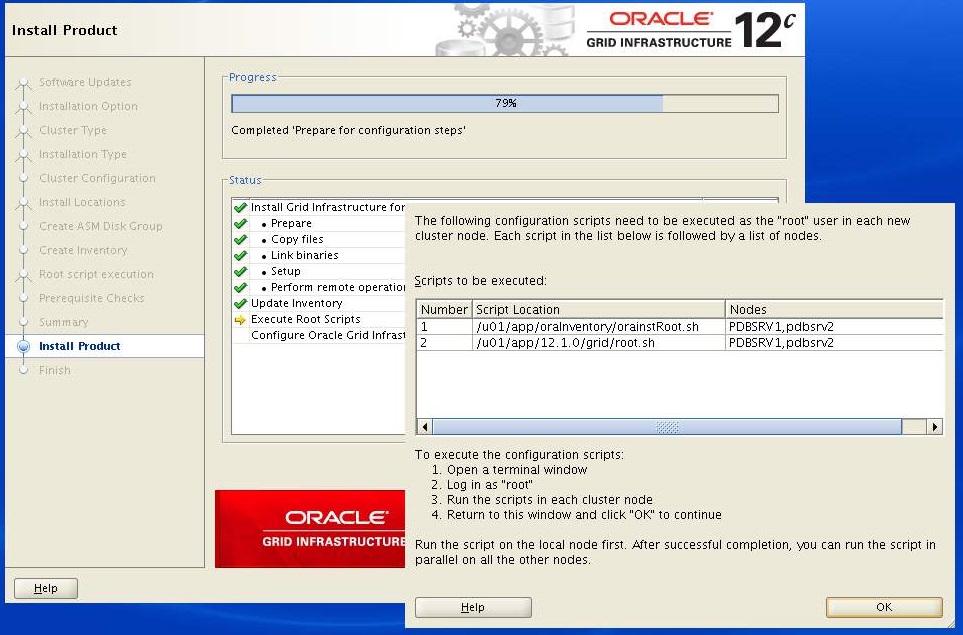This screenshot has height=635, width=963.
Task: Select Configure Oracle Grid Infrastructure status row
Action: [x=319, y=335]
